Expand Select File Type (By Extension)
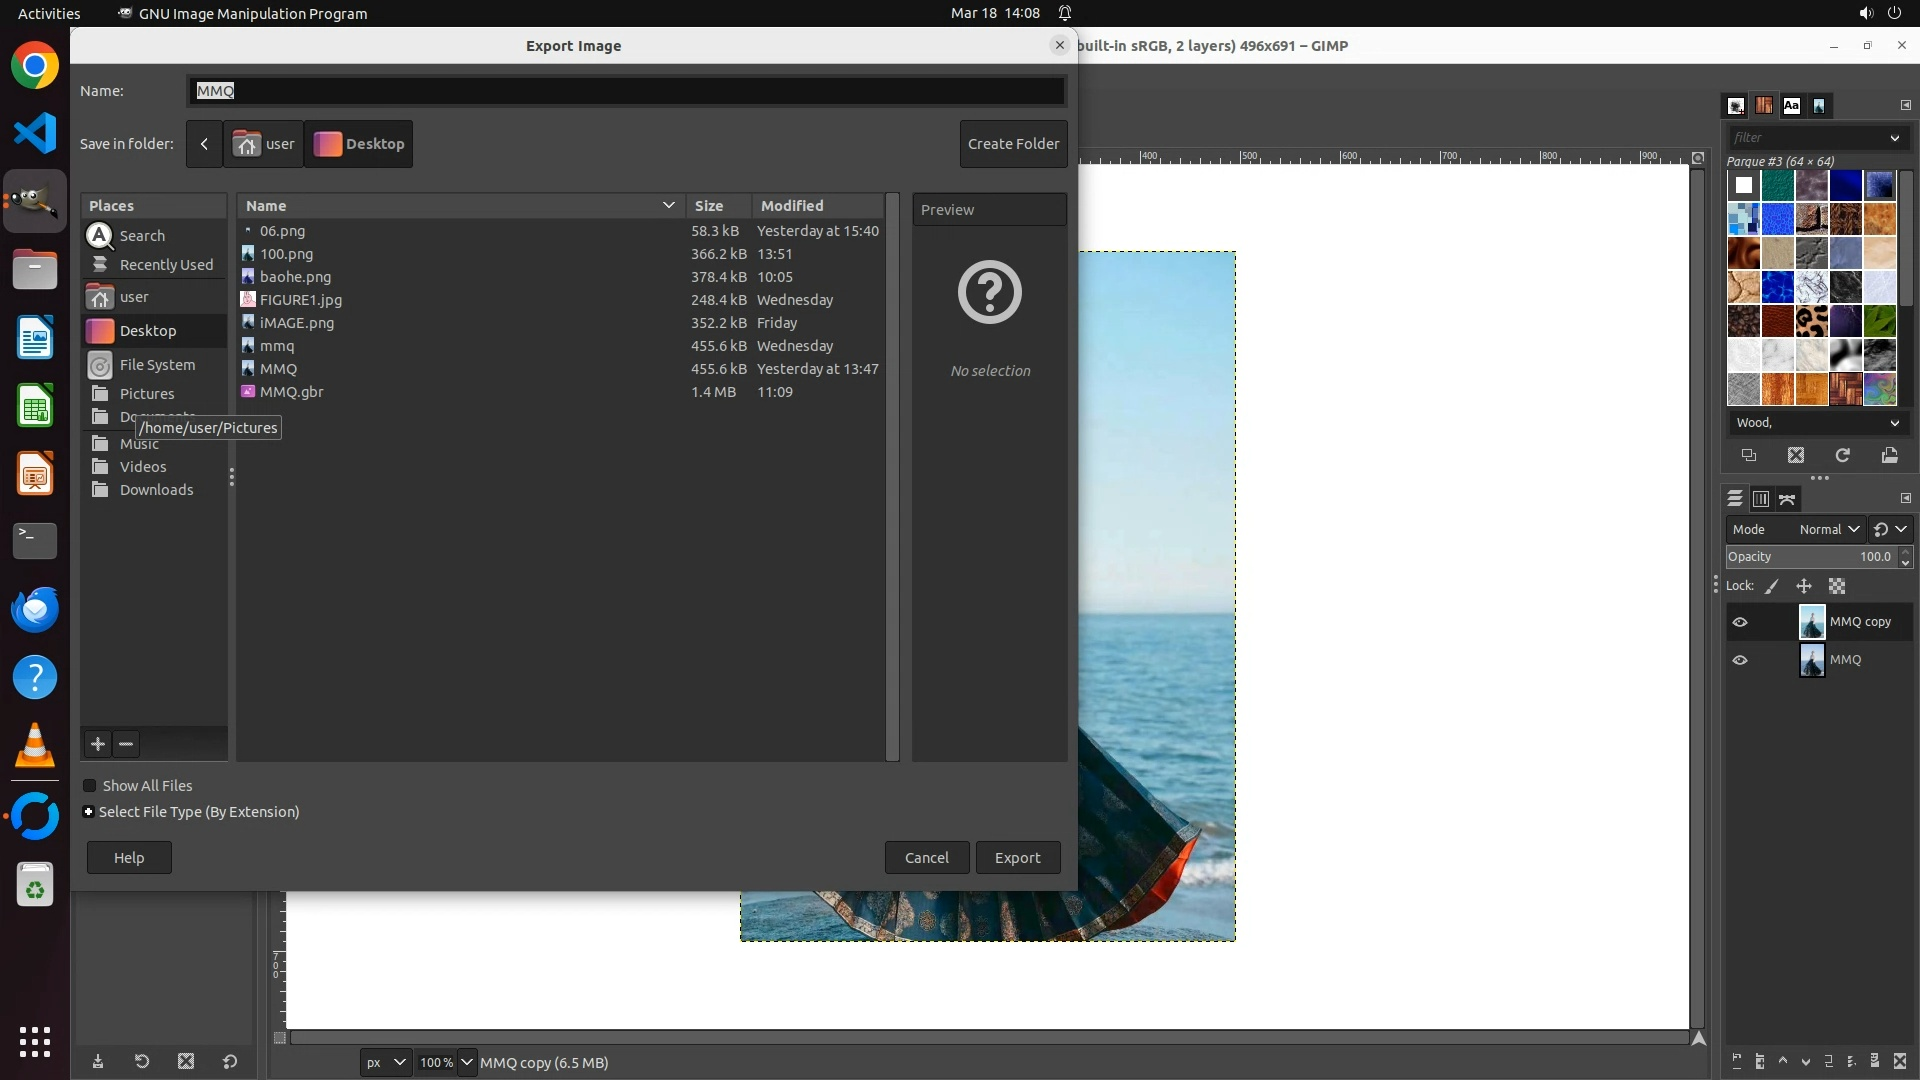This screenshot has width=1920, height=1080. [89, 812]
